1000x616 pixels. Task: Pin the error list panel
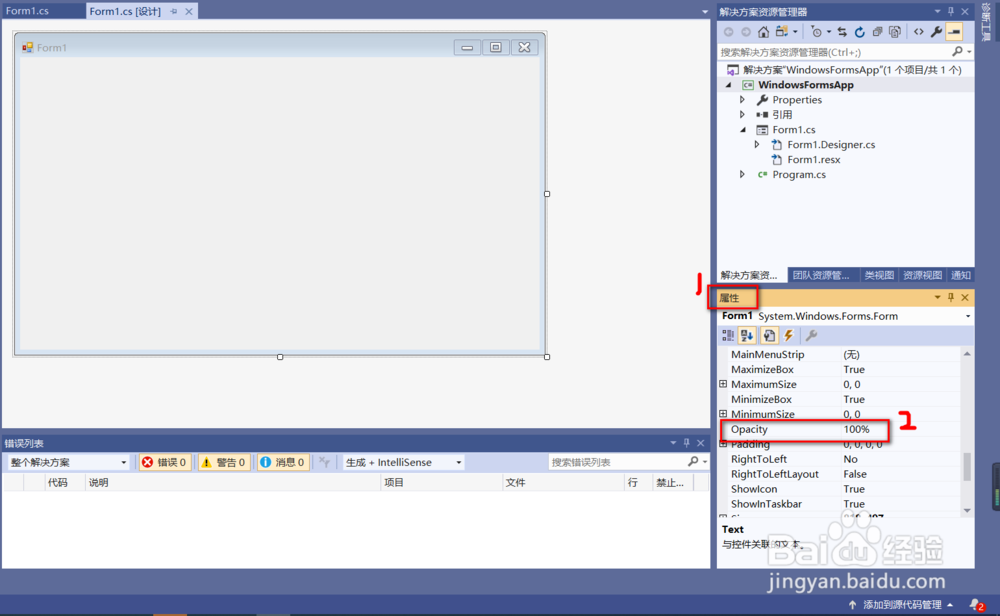687,443
